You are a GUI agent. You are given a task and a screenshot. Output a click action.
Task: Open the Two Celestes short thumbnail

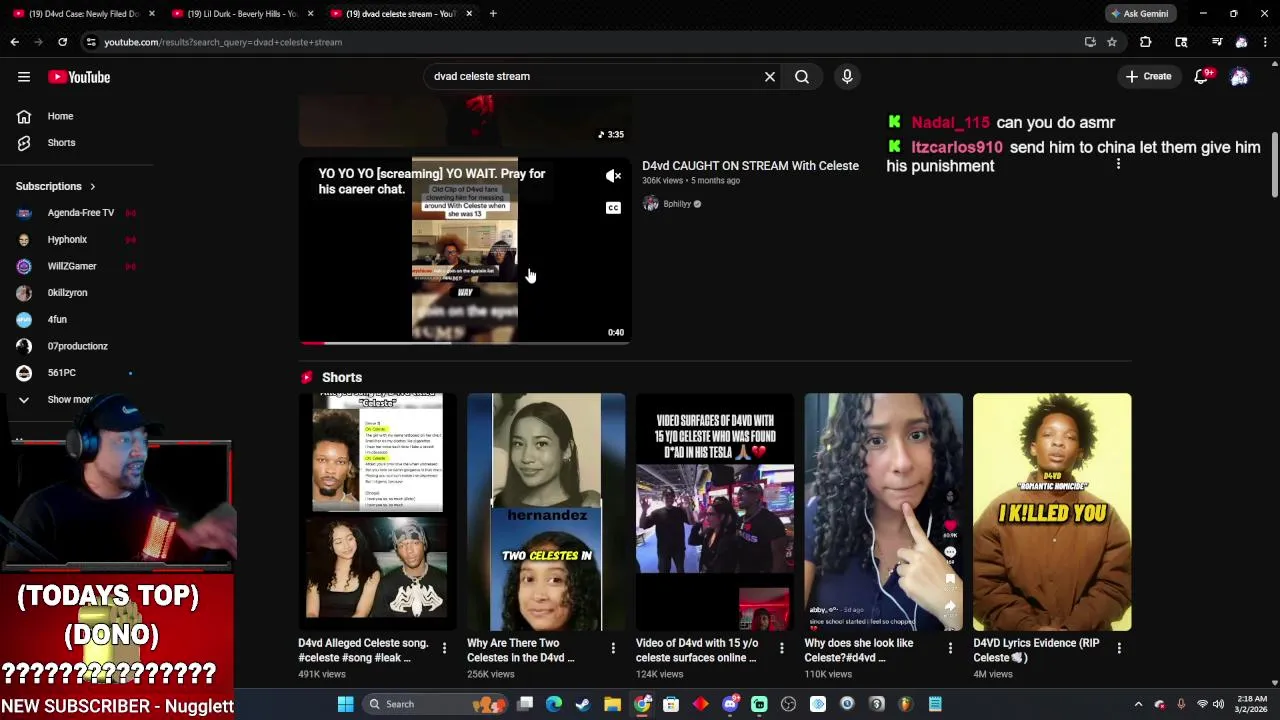546,512
